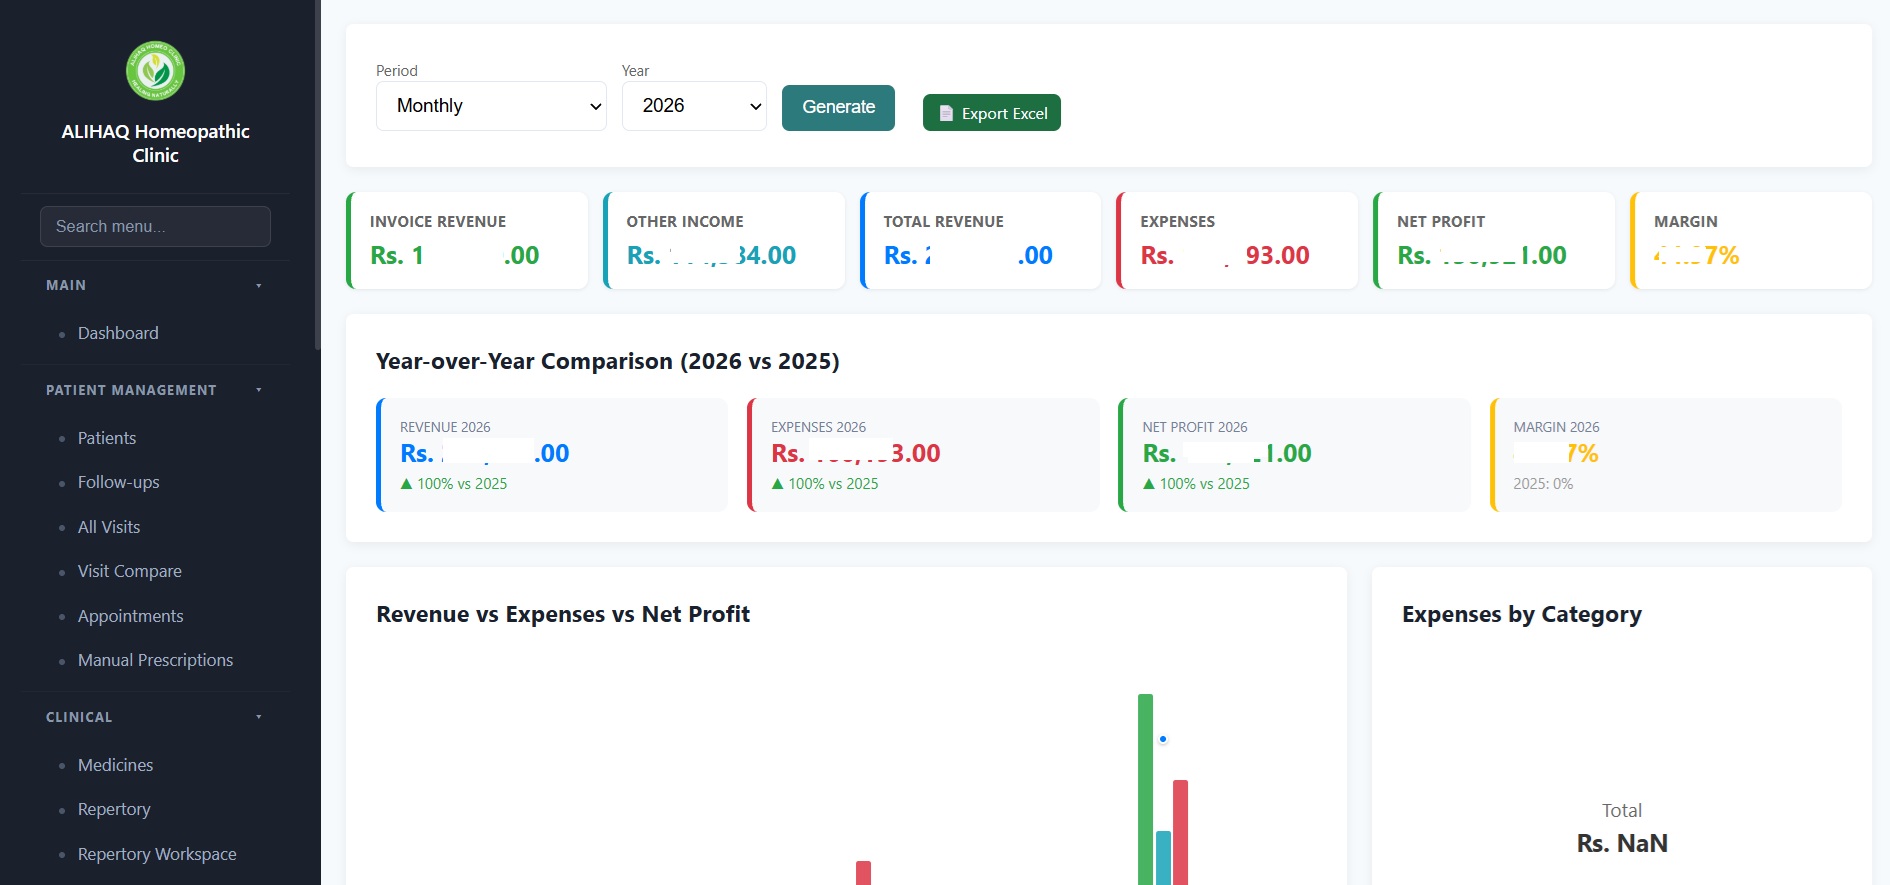Open Repertory Workspace
The image size is (1890, 885).
[157, 854]
